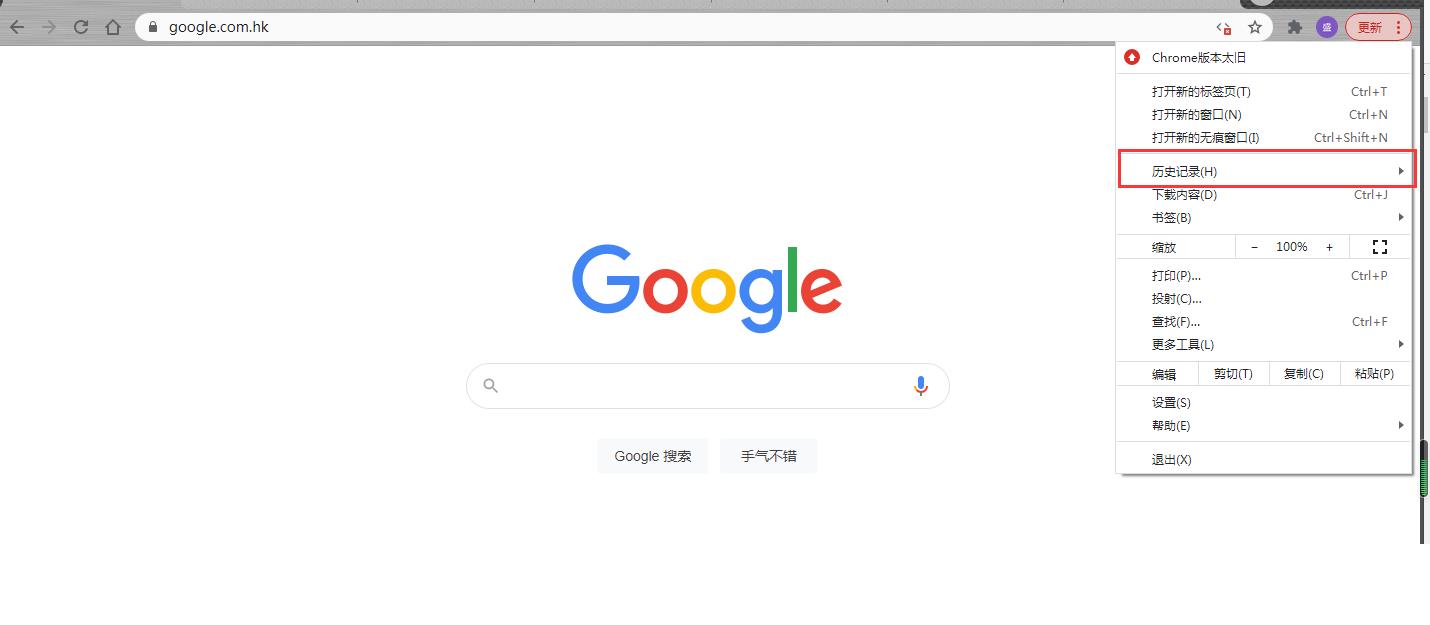Open the purple profile avatar
1430x625 pixels.
pyautogui.click(x=1327, y=27)
